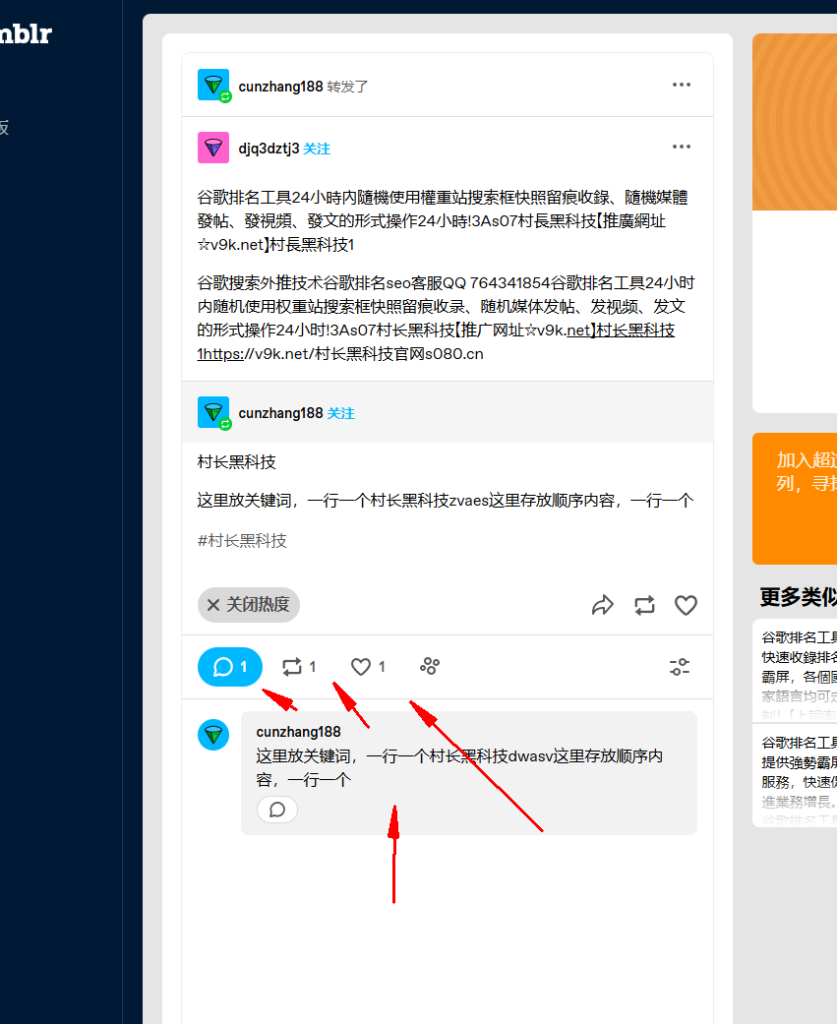This screenshot has height=1024, width=837.
Task: Like the post with the heart icon
Action: pyautogui.click(x=685, y=605)
